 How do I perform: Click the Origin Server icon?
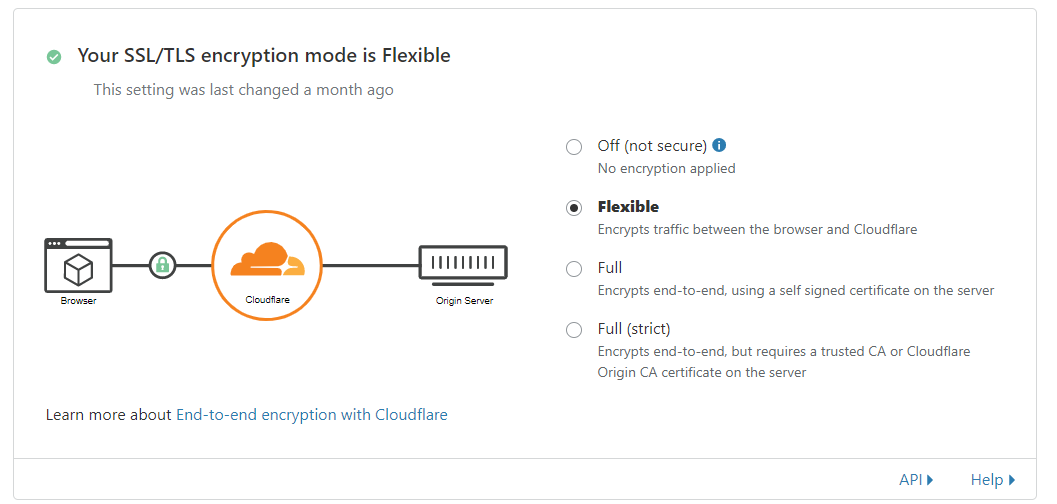click(x=463, y=264)
